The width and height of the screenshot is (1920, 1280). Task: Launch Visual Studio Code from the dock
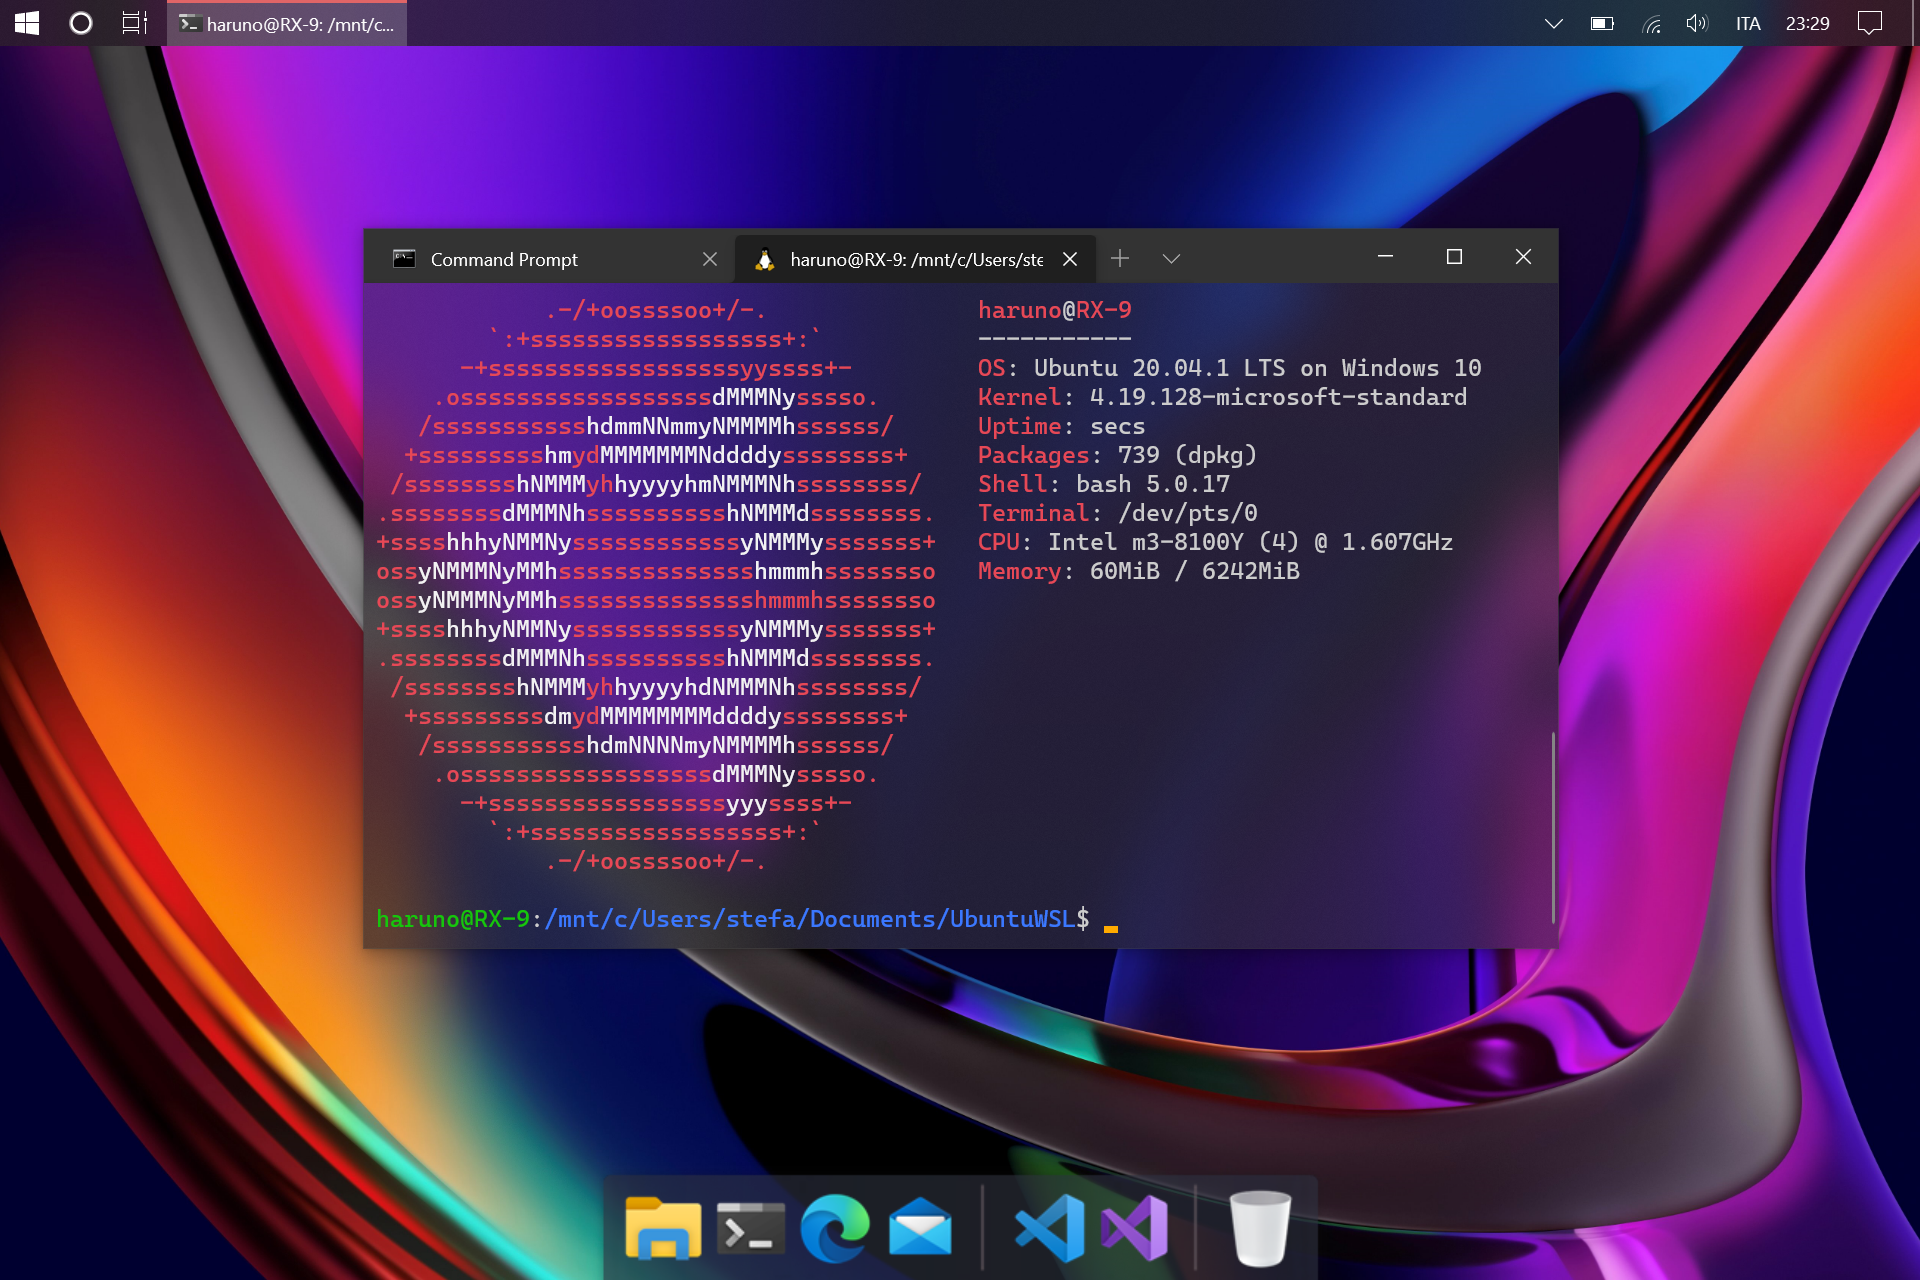[x=1050, y=1228]
